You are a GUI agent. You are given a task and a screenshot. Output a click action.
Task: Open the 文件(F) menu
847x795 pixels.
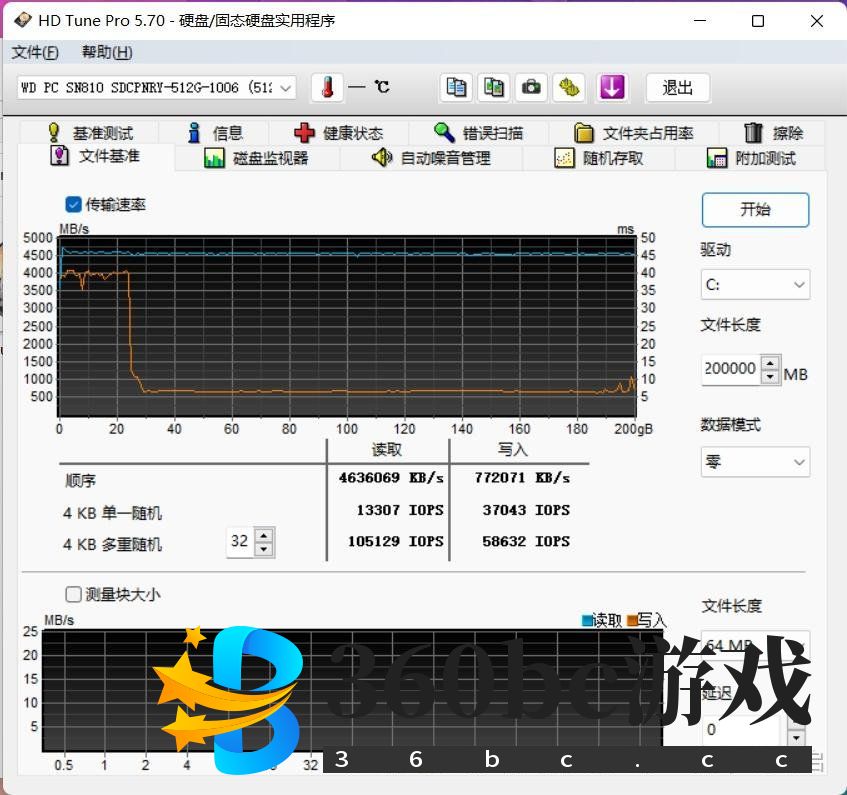click(x=35, y=52)
